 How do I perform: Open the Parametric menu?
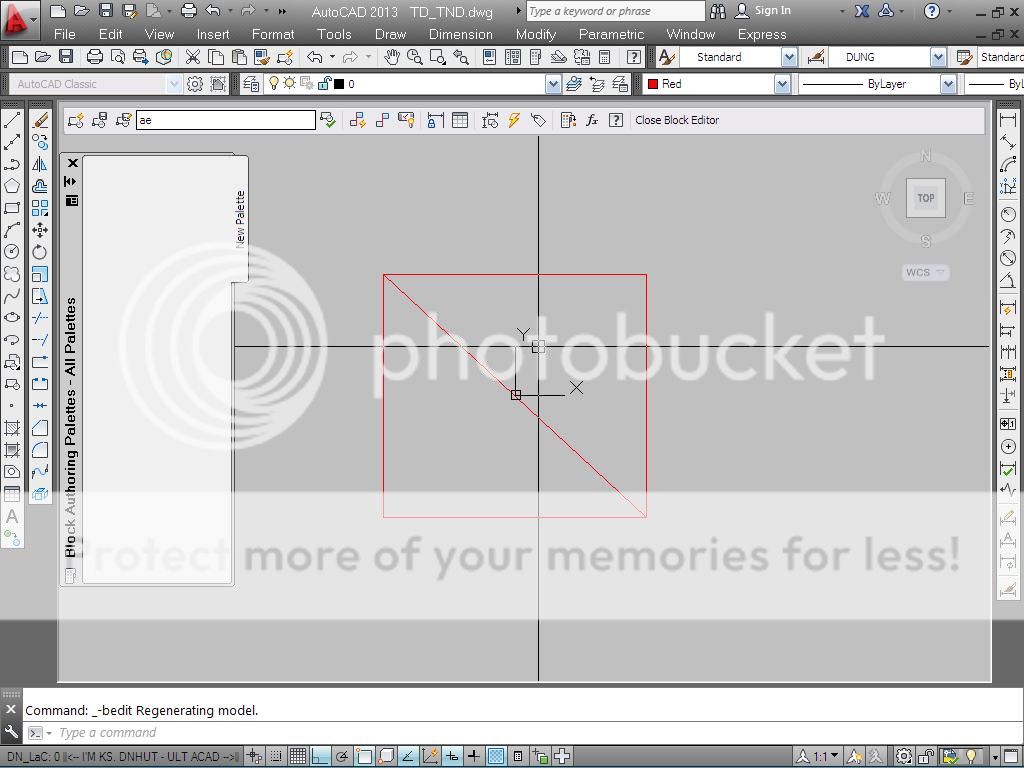tap(611, 34)
